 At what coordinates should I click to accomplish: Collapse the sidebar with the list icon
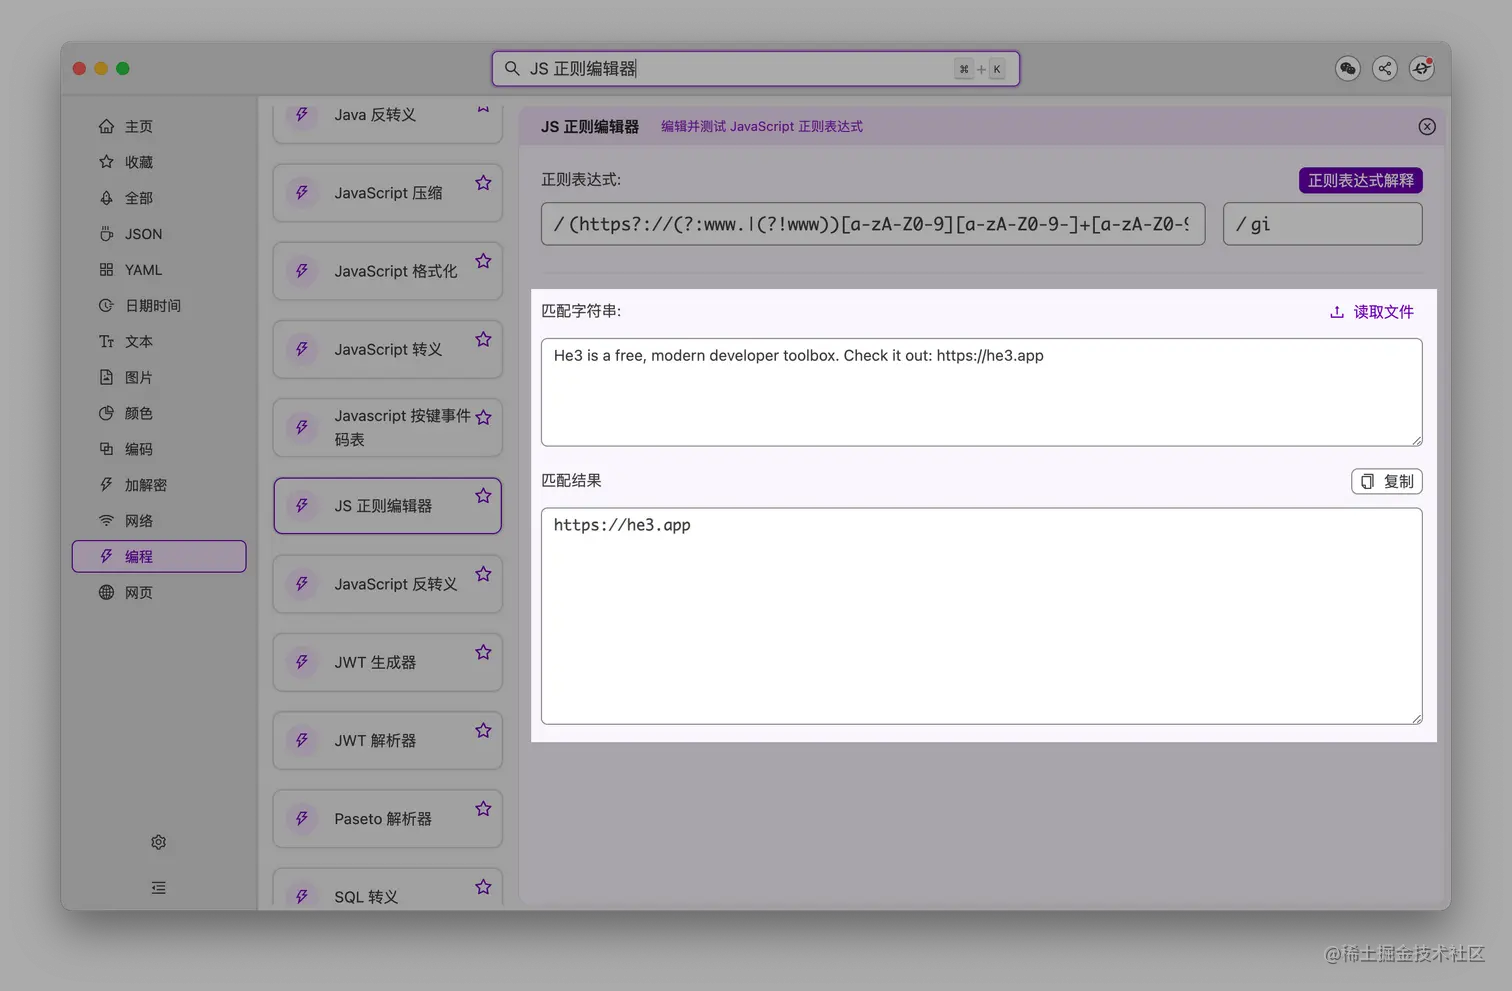pyautogui.click(x=158, y=888)
